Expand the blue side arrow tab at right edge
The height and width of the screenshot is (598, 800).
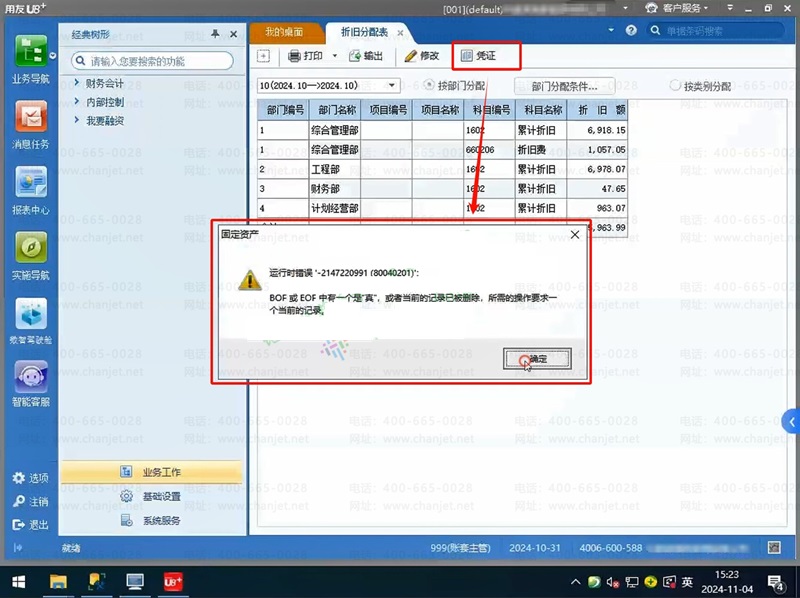tap(791, 421)
